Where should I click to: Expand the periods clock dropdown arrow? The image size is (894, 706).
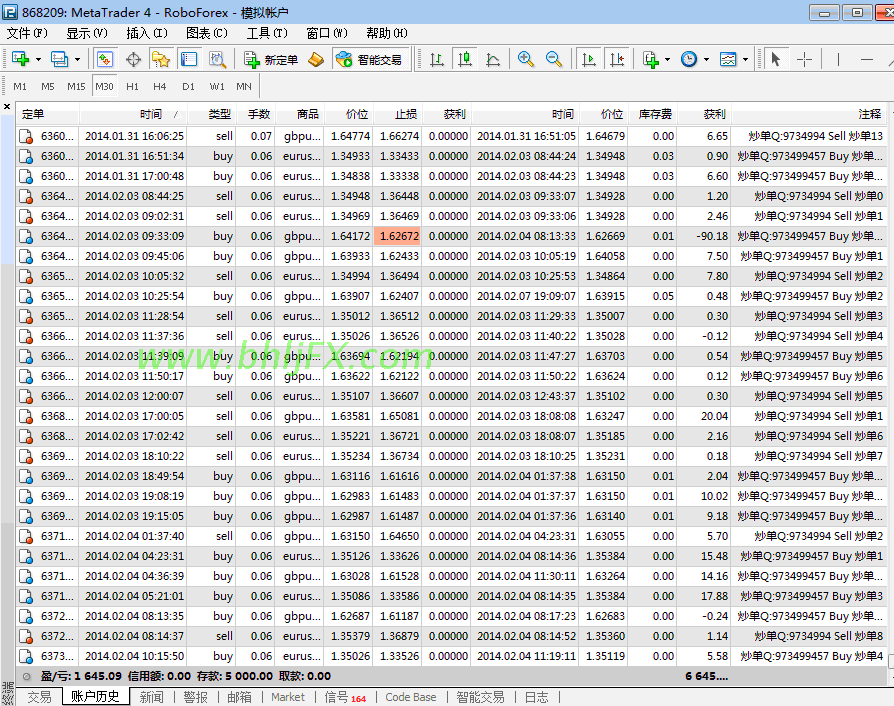[x=706, y=59]
